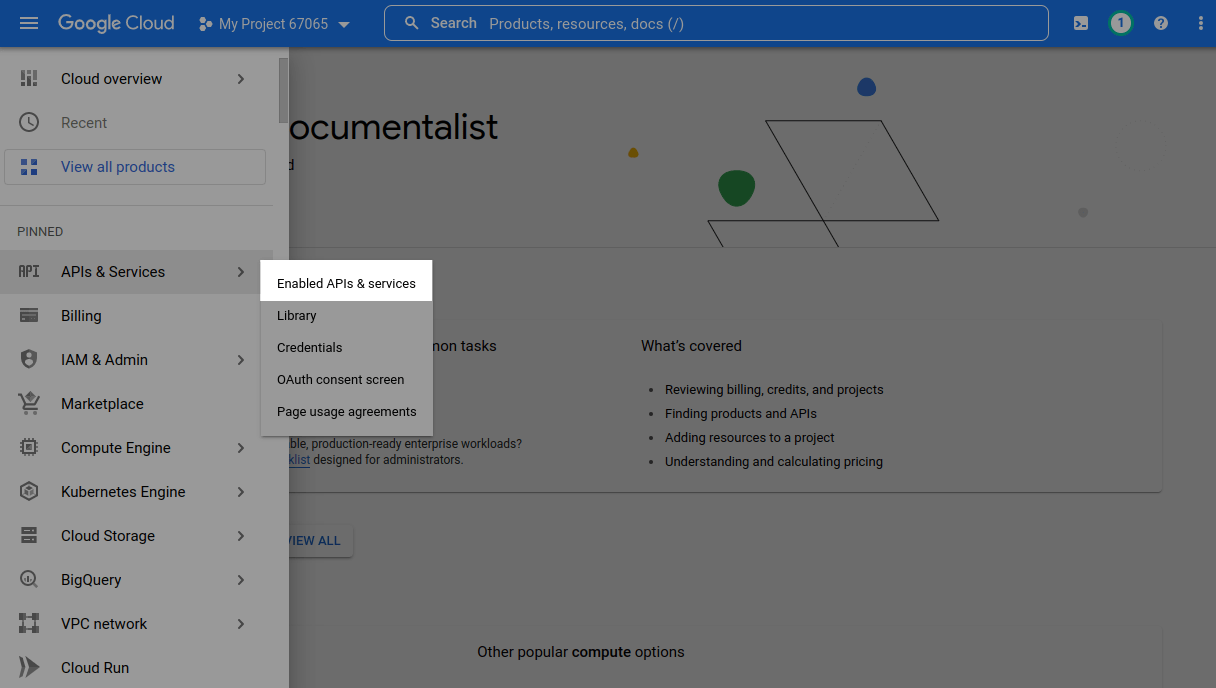Open the Recent list

point(137,123)
